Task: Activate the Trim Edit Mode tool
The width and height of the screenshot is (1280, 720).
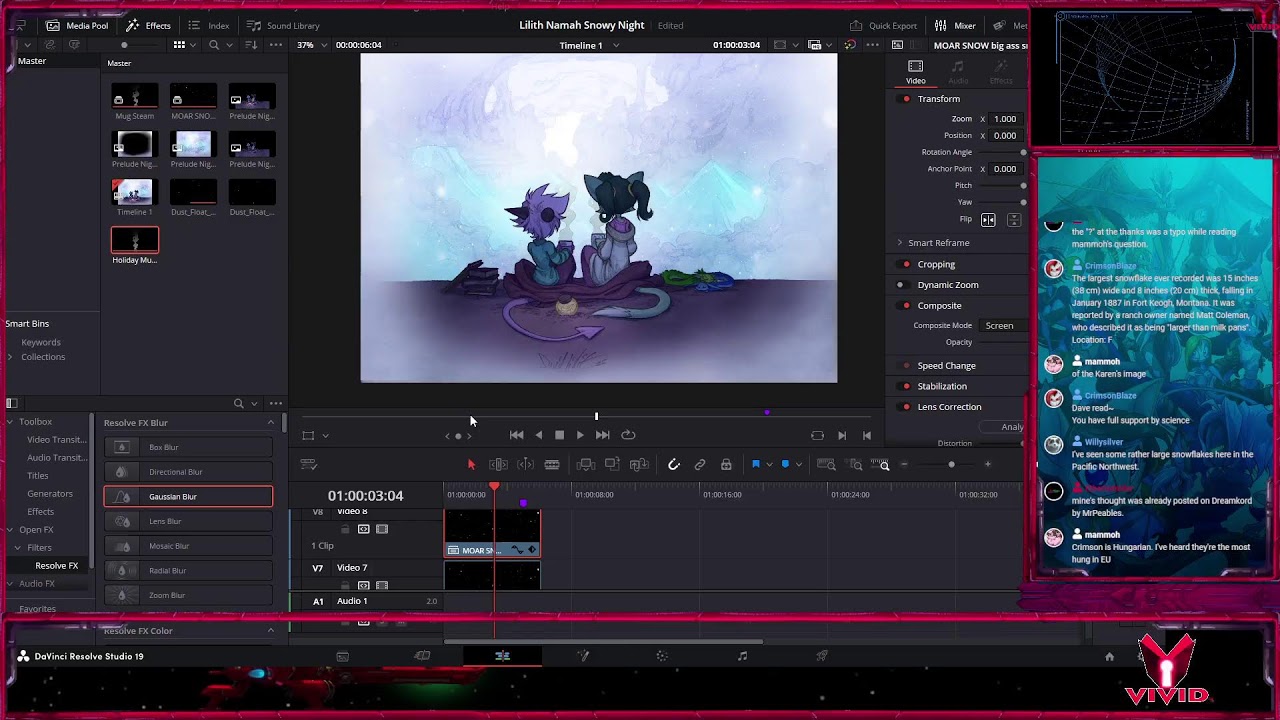Action: [x=498, y=464]
